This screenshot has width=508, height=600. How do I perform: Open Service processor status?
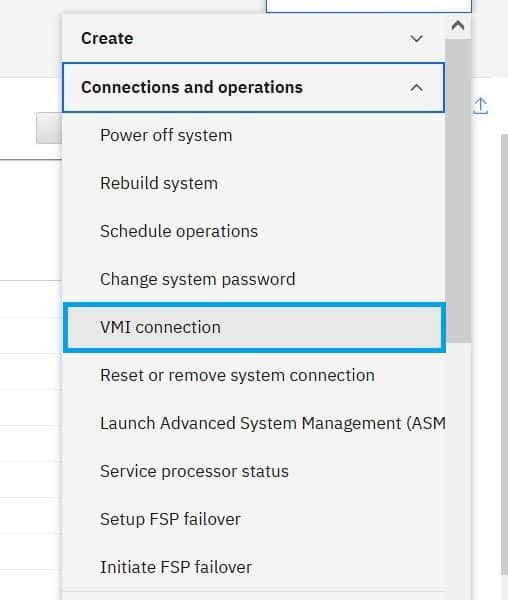[x=254, y=471]
